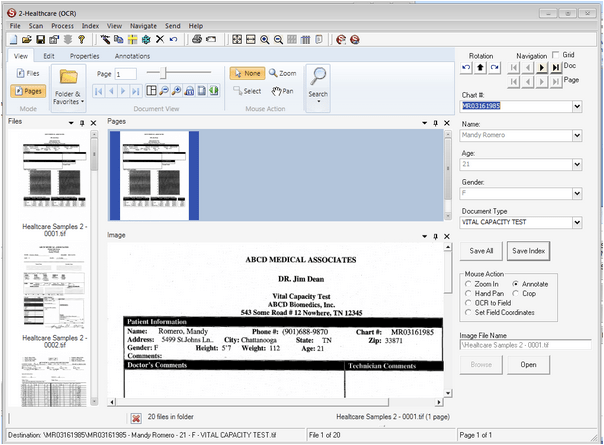Choose the Select mouse action
The width and height of the screenshot is (604, 445).
point(247,91)
